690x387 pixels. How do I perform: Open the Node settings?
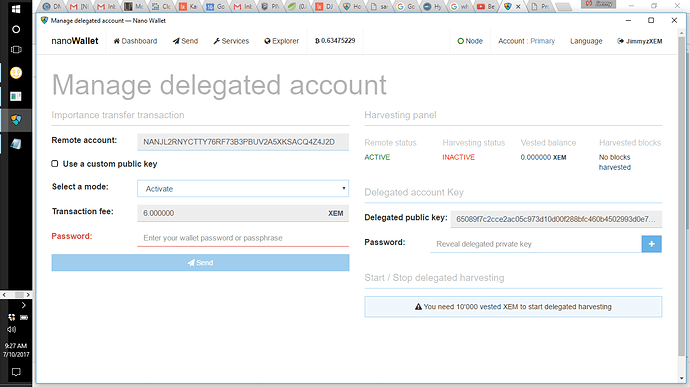click(470, 41)
